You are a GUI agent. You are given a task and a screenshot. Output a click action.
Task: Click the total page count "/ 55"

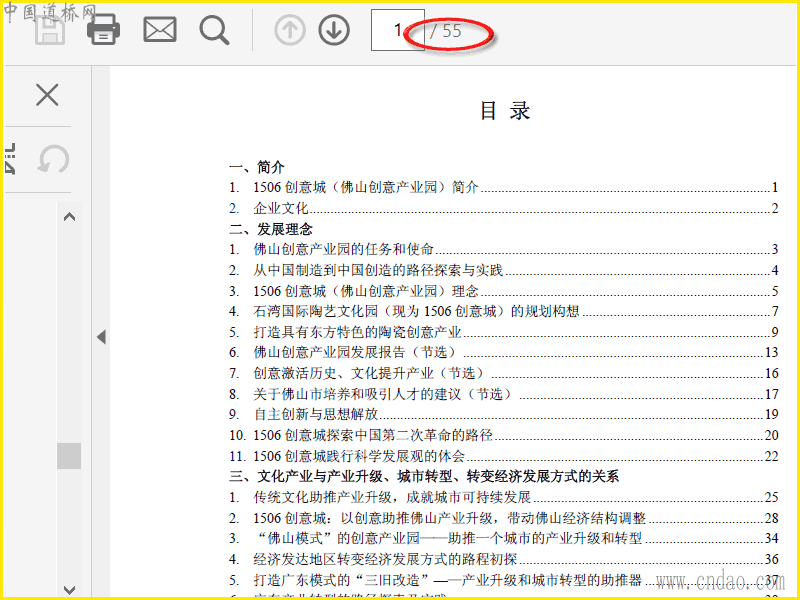(x=445, y=31)
